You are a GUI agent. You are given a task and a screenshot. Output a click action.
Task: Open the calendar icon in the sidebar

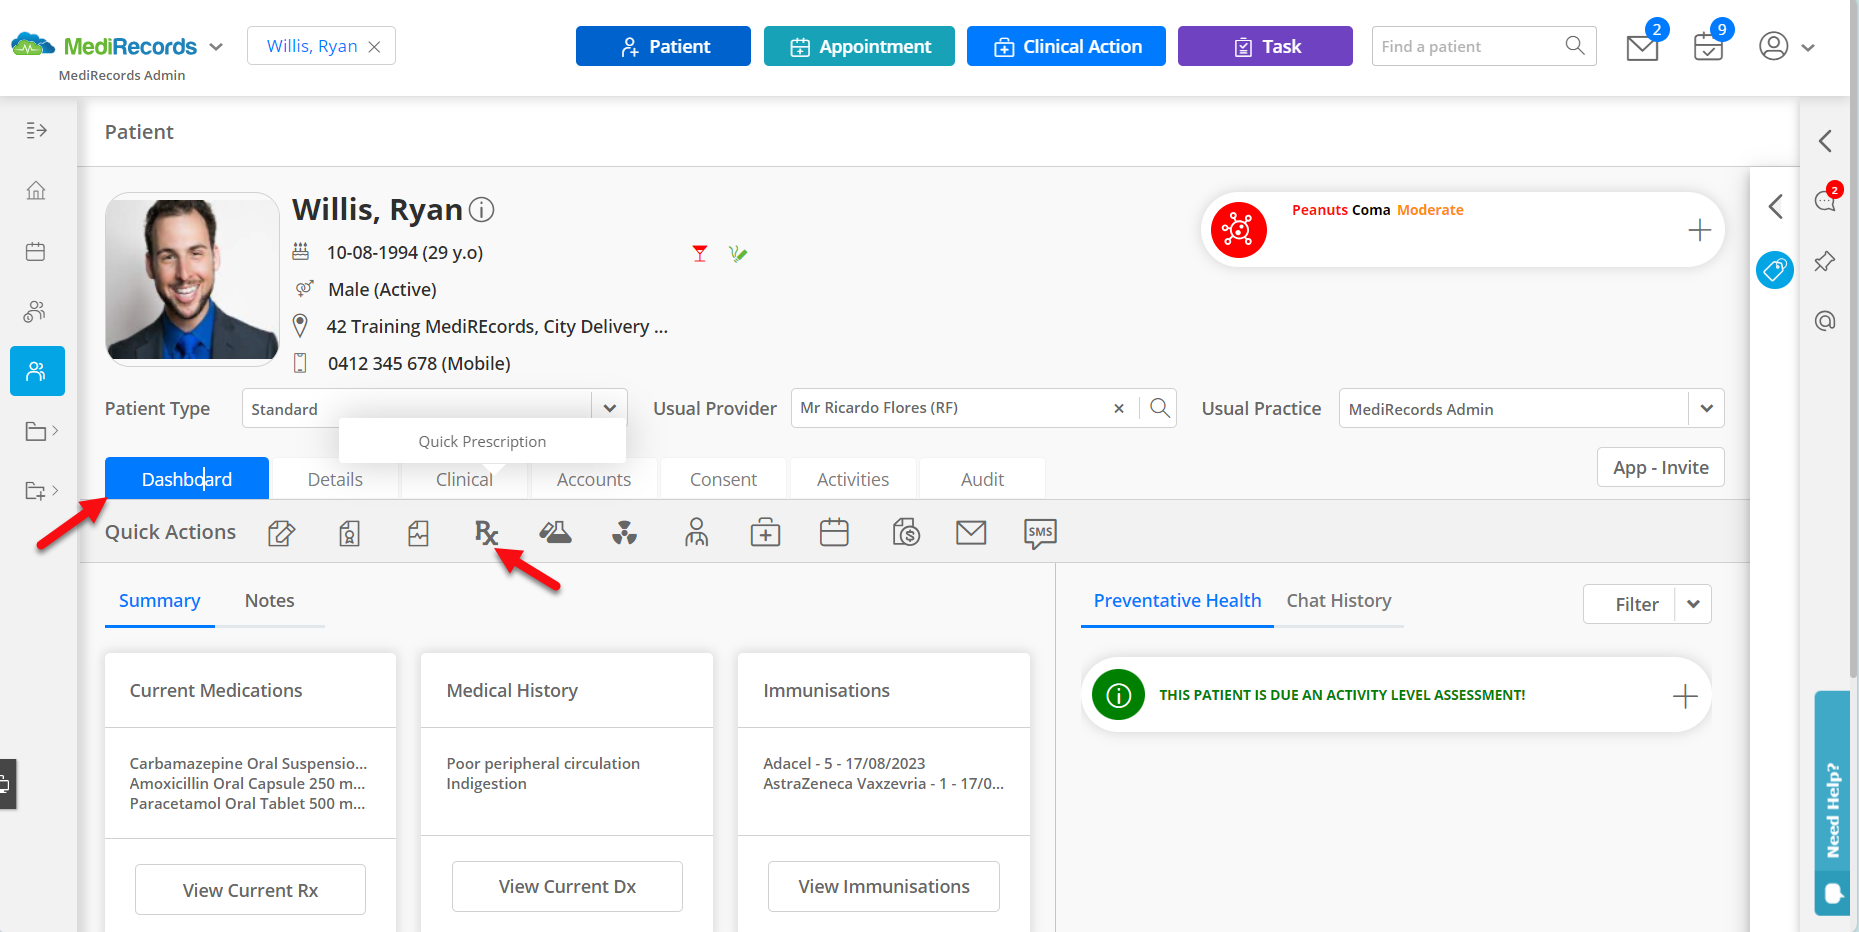pos(36,251)
